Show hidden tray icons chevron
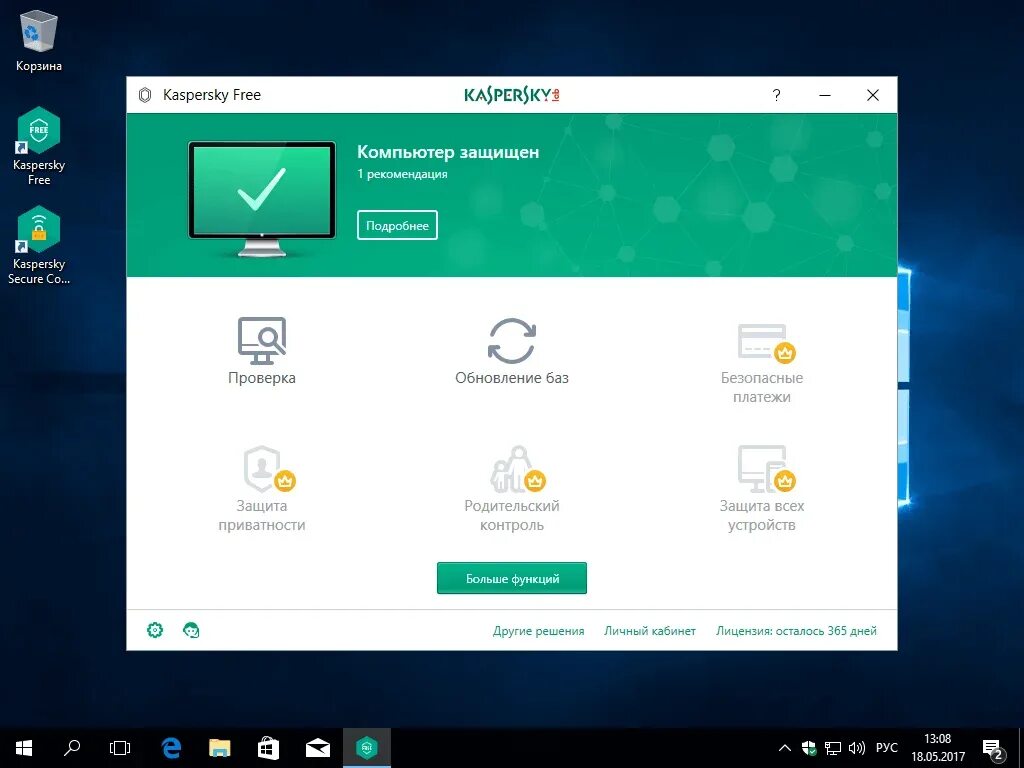The image size is (1024, 768). point(785,748)
